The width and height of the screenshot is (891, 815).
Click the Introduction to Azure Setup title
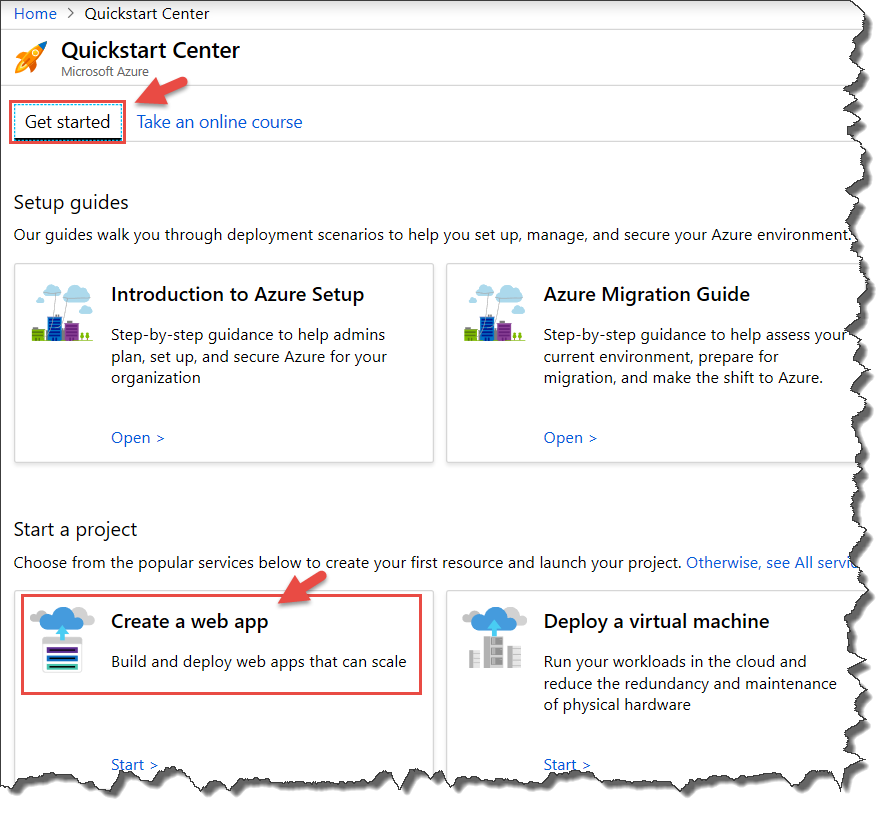[x=238, y=294]
